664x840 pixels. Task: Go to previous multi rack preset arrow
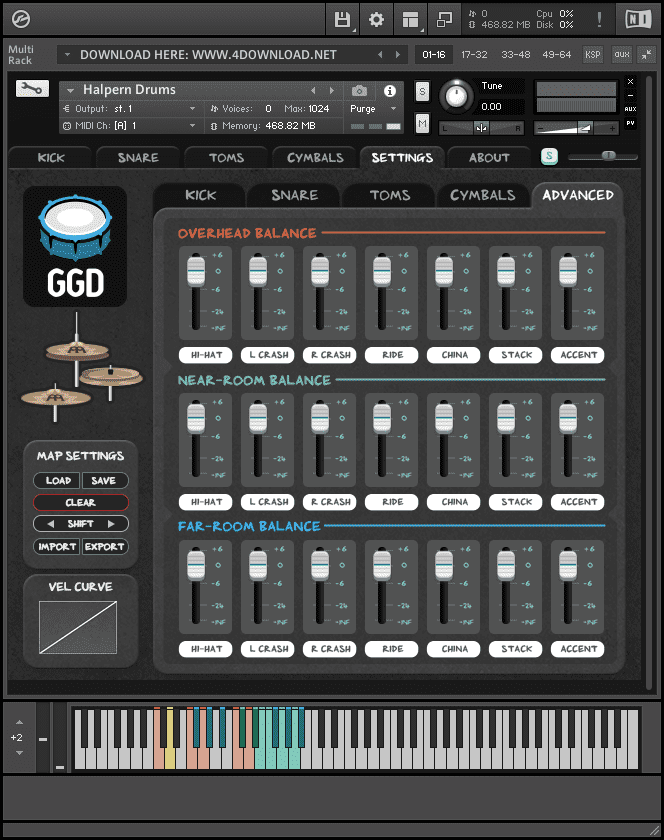(x=380, y=55)
